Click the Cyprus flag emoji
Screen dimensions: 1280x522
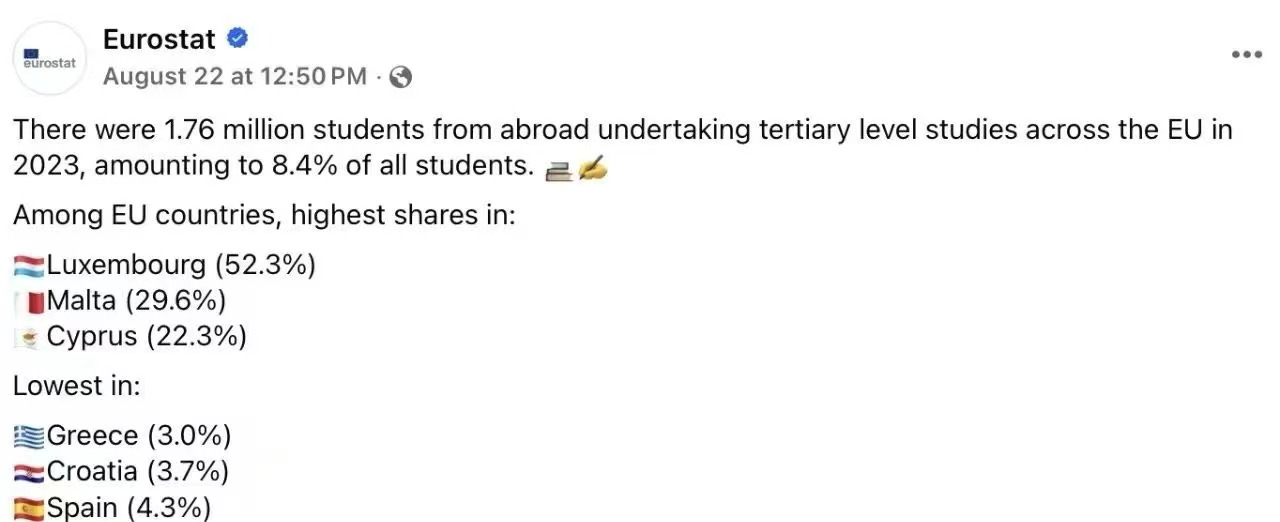click(x=29, y=337)
